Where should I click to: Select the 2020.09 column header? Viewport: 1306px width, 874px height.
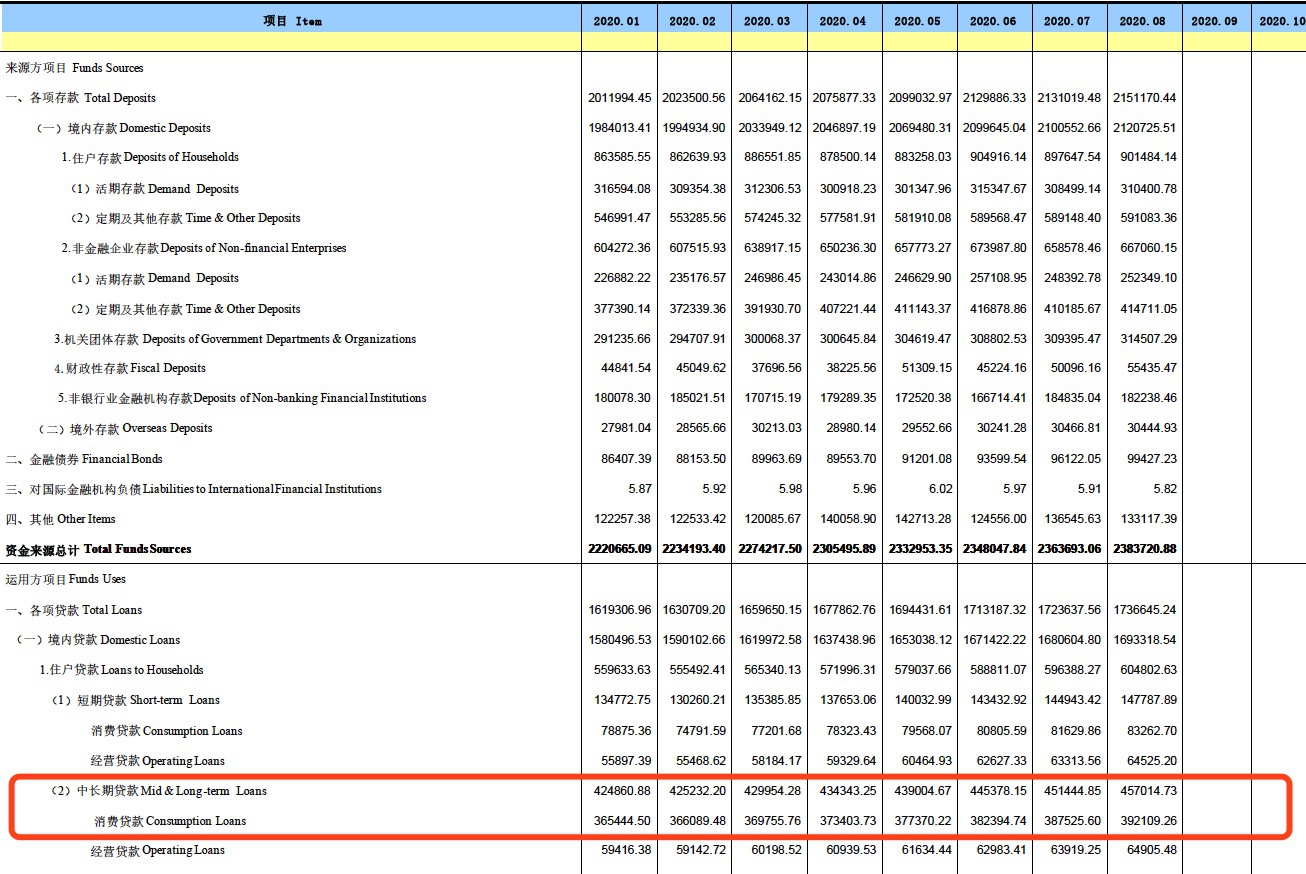pos(1216,21)
